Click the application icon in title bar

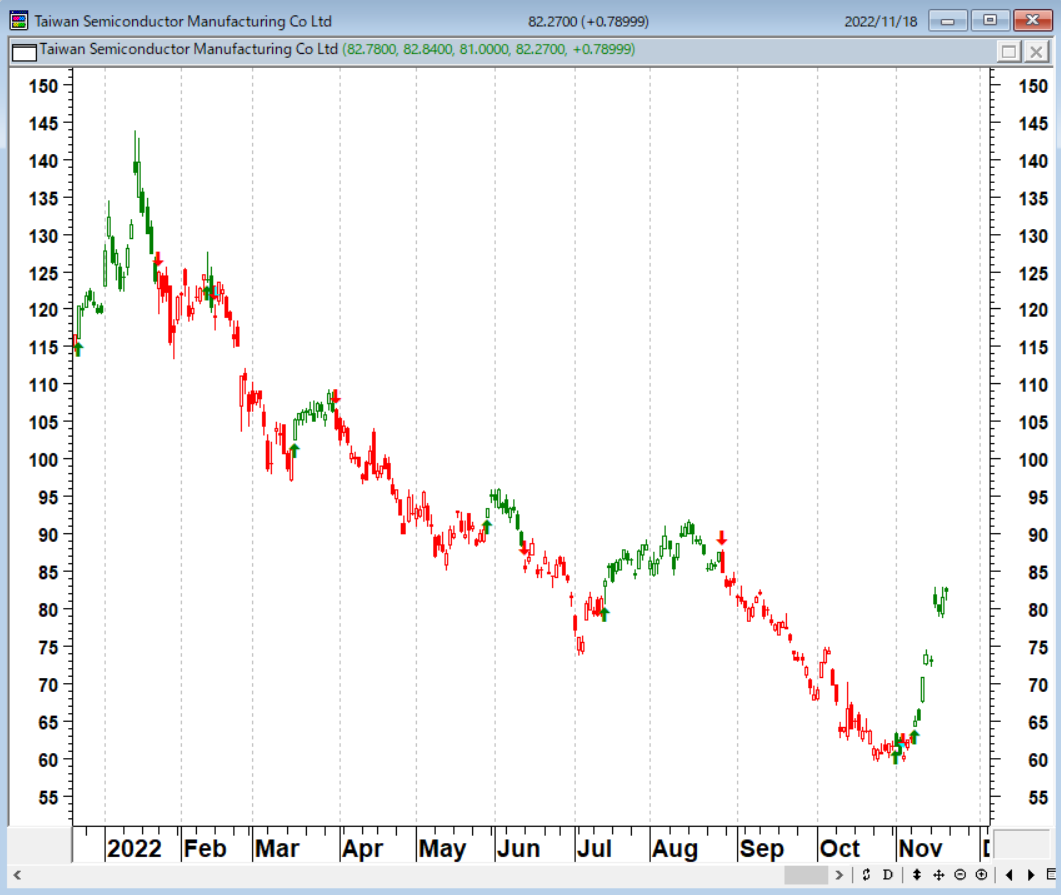[19, 20]
